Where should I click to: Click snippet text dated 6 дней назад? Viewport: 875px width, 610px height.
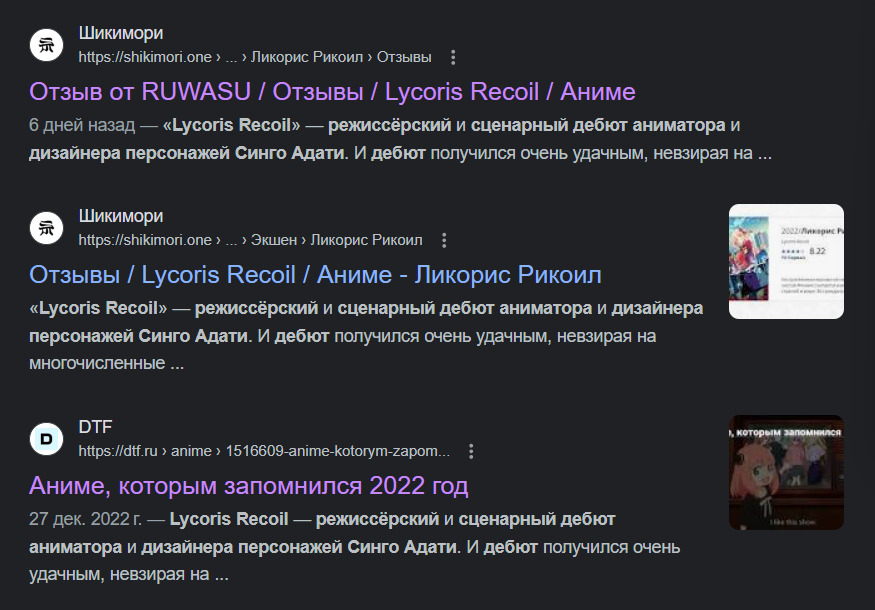click(x=401, y=138)
